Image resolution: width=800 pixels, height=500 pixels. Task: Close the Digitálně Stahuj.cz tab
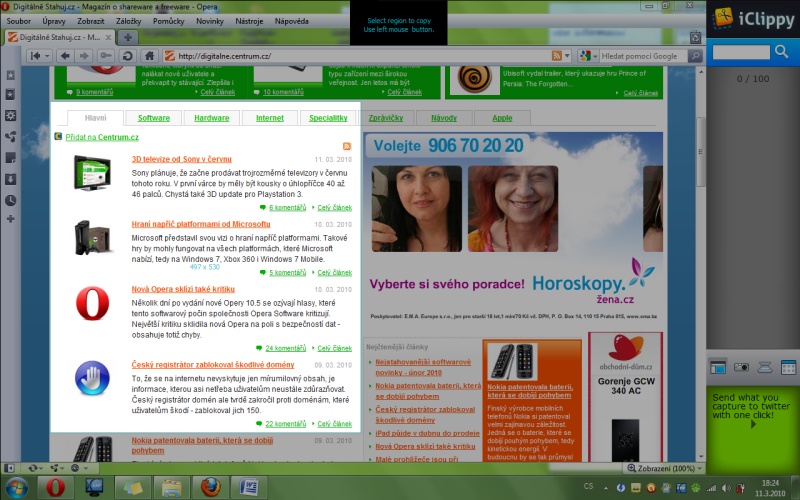click(108, 37)
